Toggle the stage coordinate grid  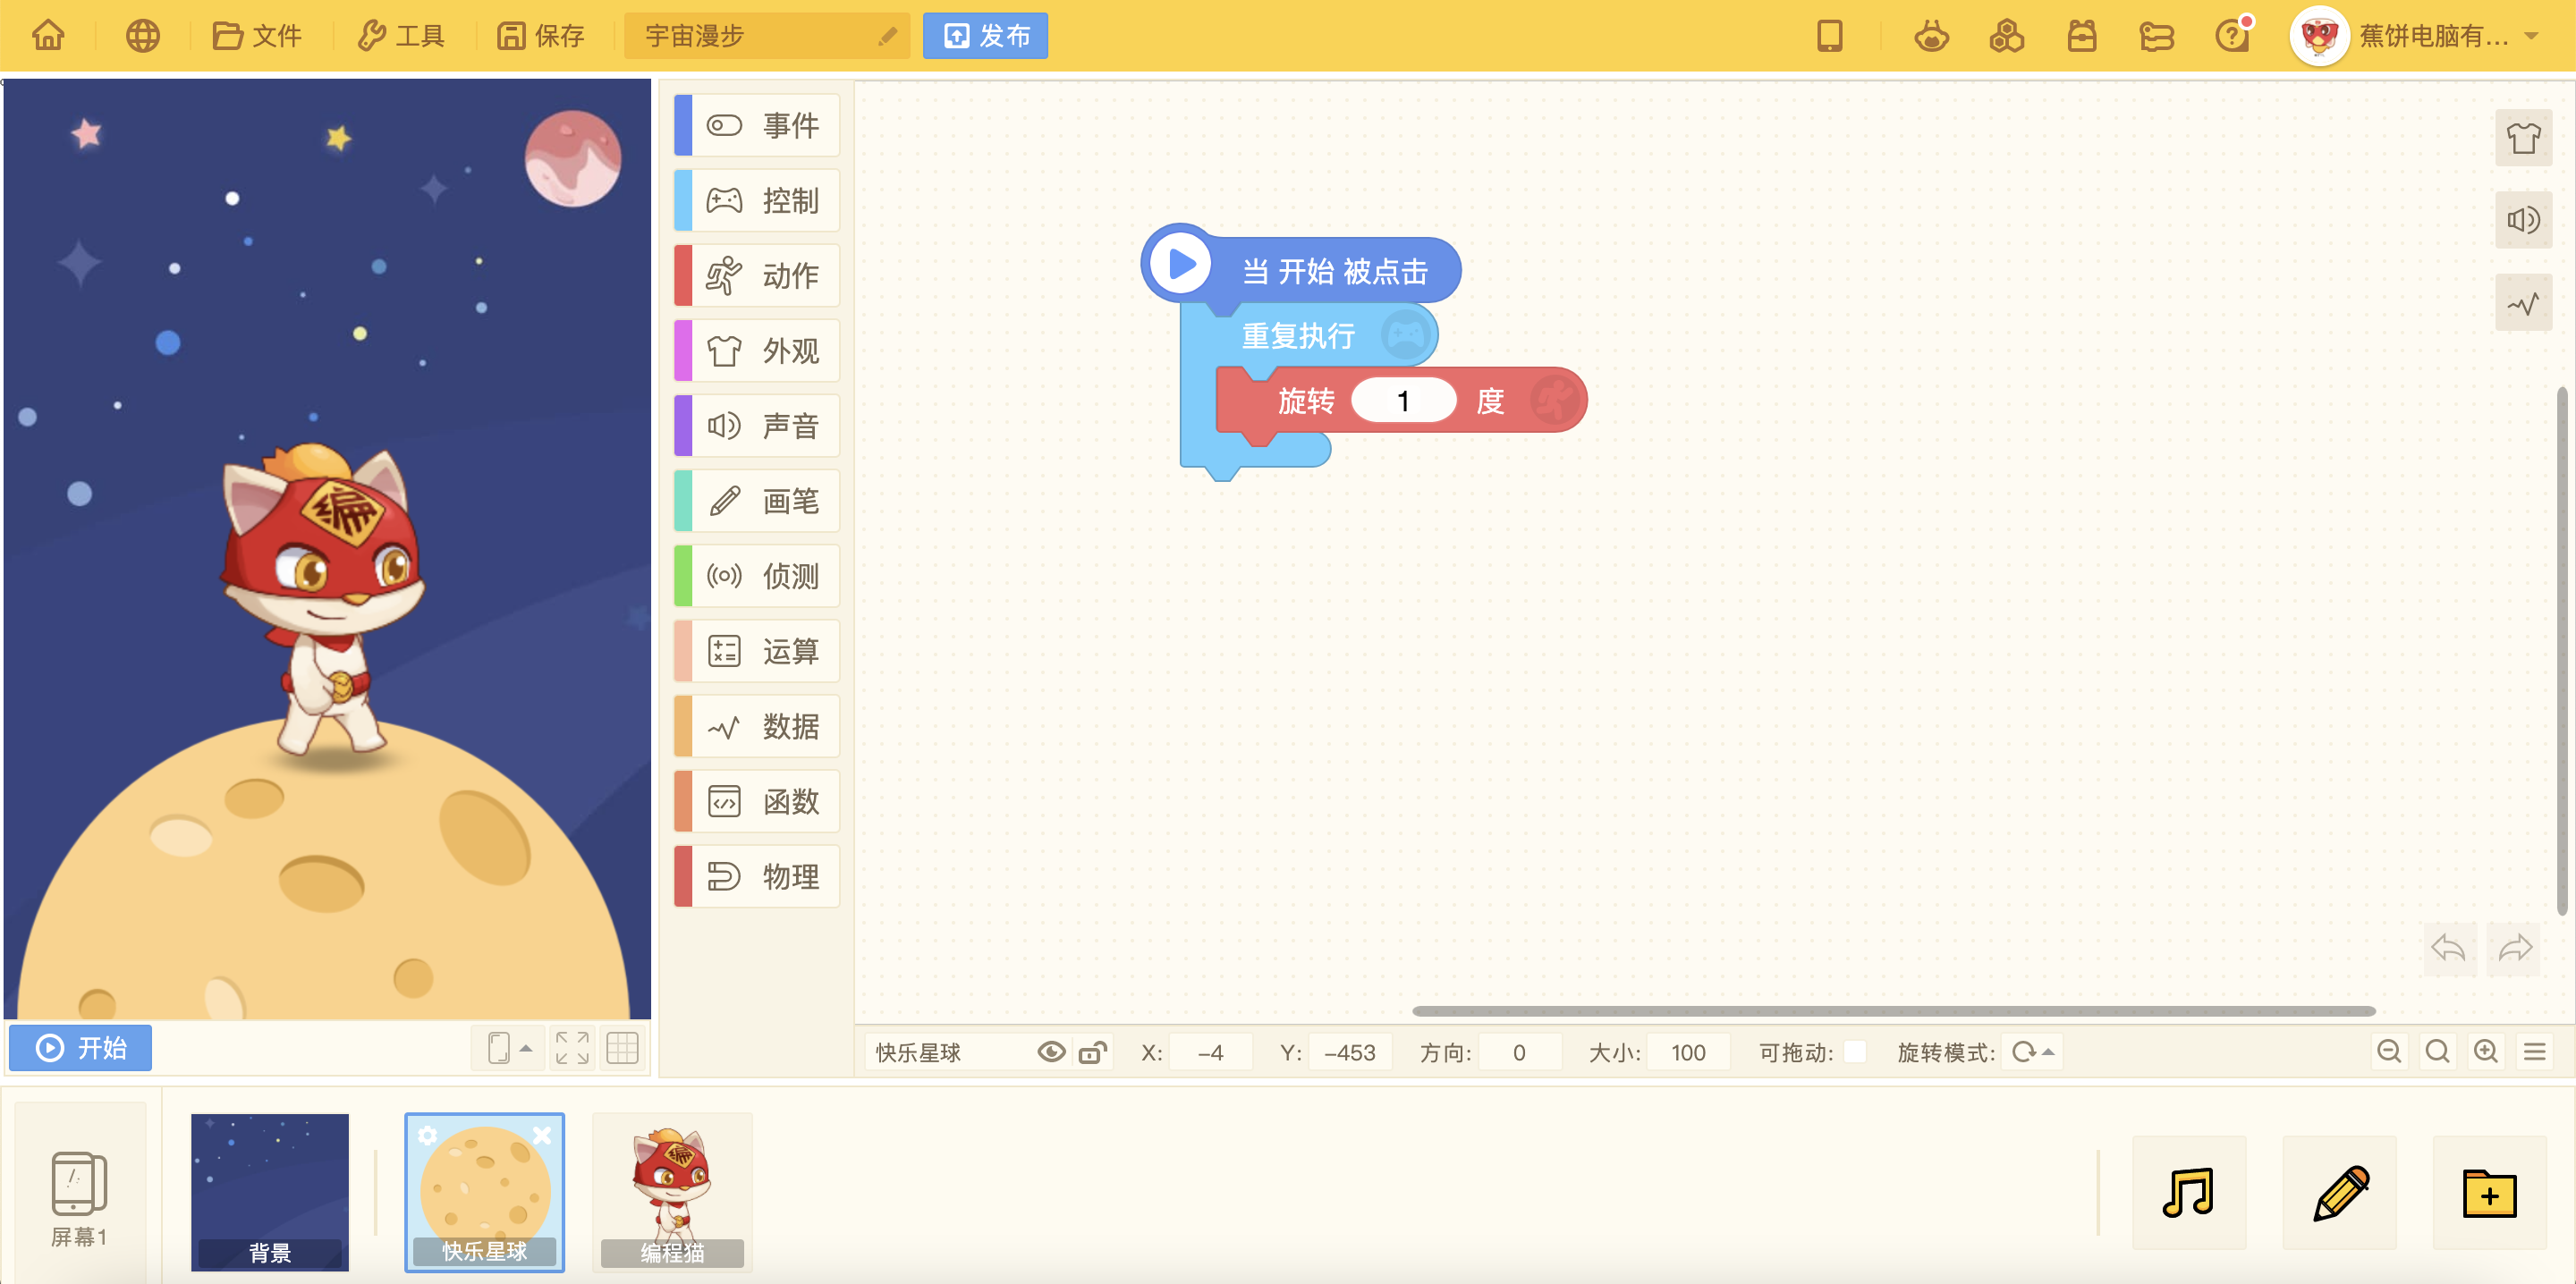622,1047
